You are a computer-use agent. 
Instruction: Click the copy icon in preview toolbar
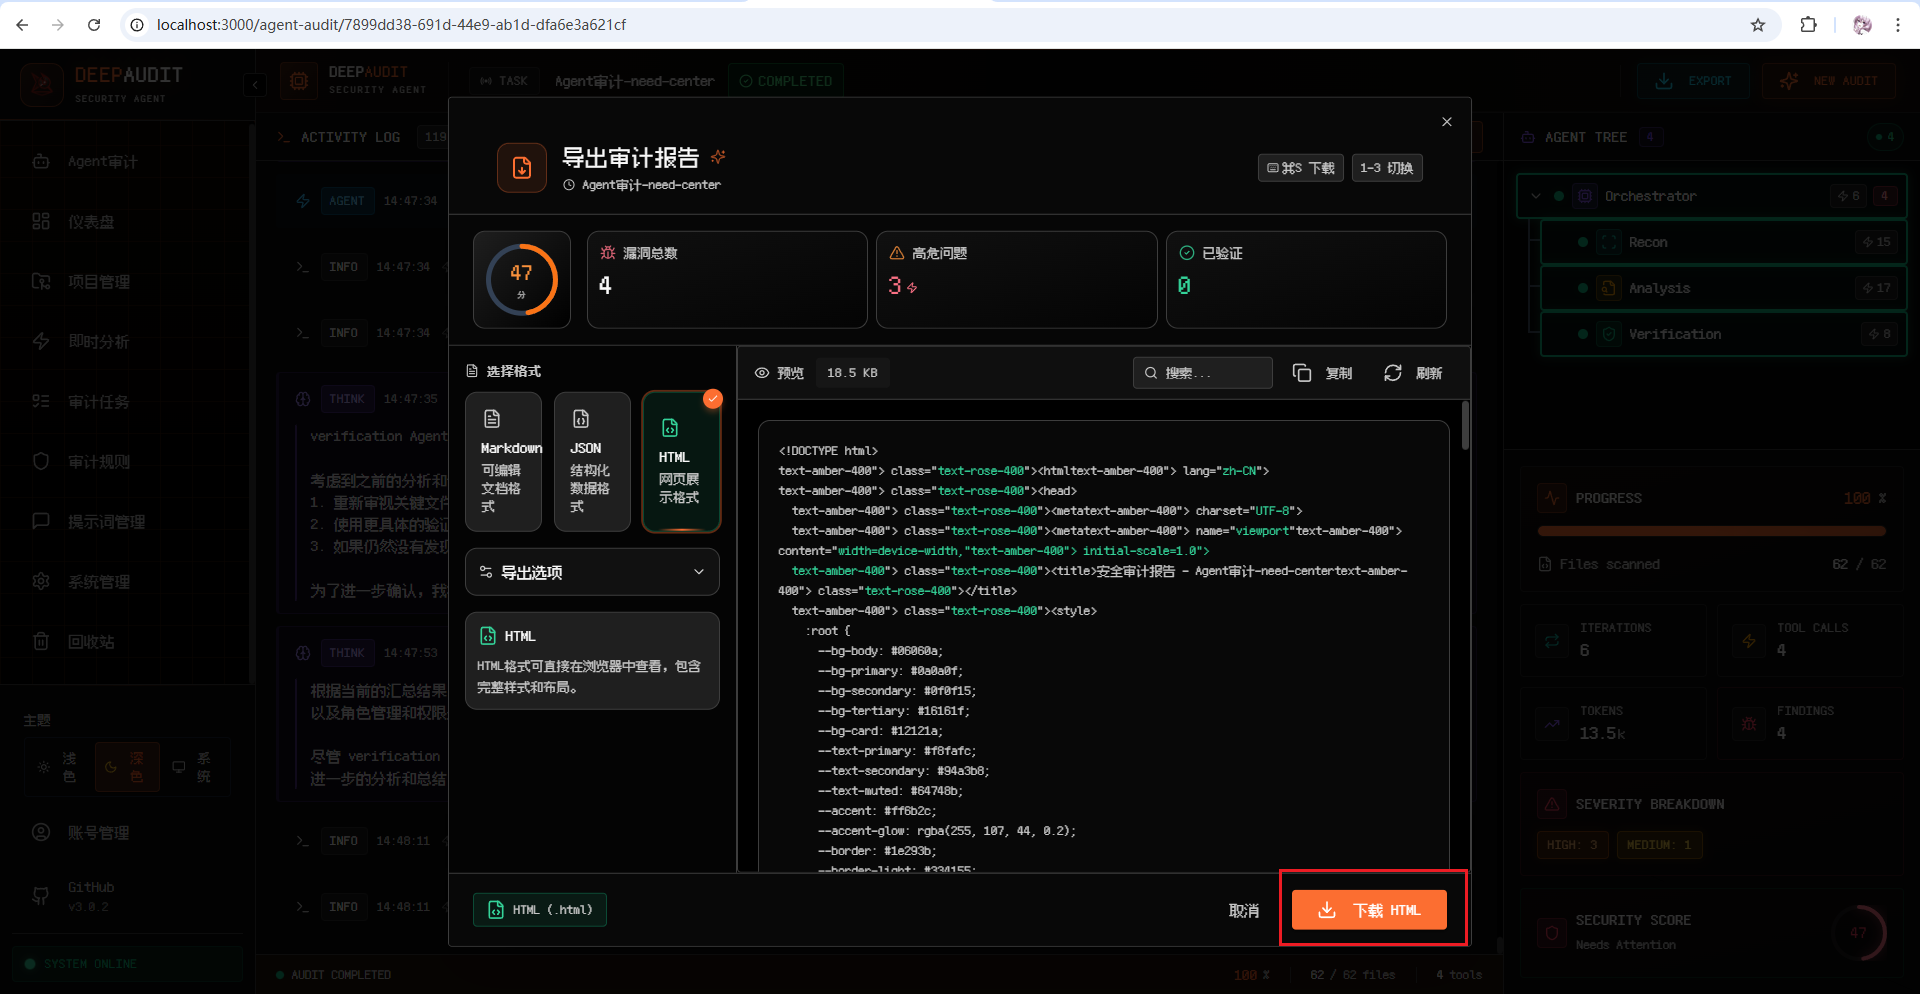click(1302, 373)
